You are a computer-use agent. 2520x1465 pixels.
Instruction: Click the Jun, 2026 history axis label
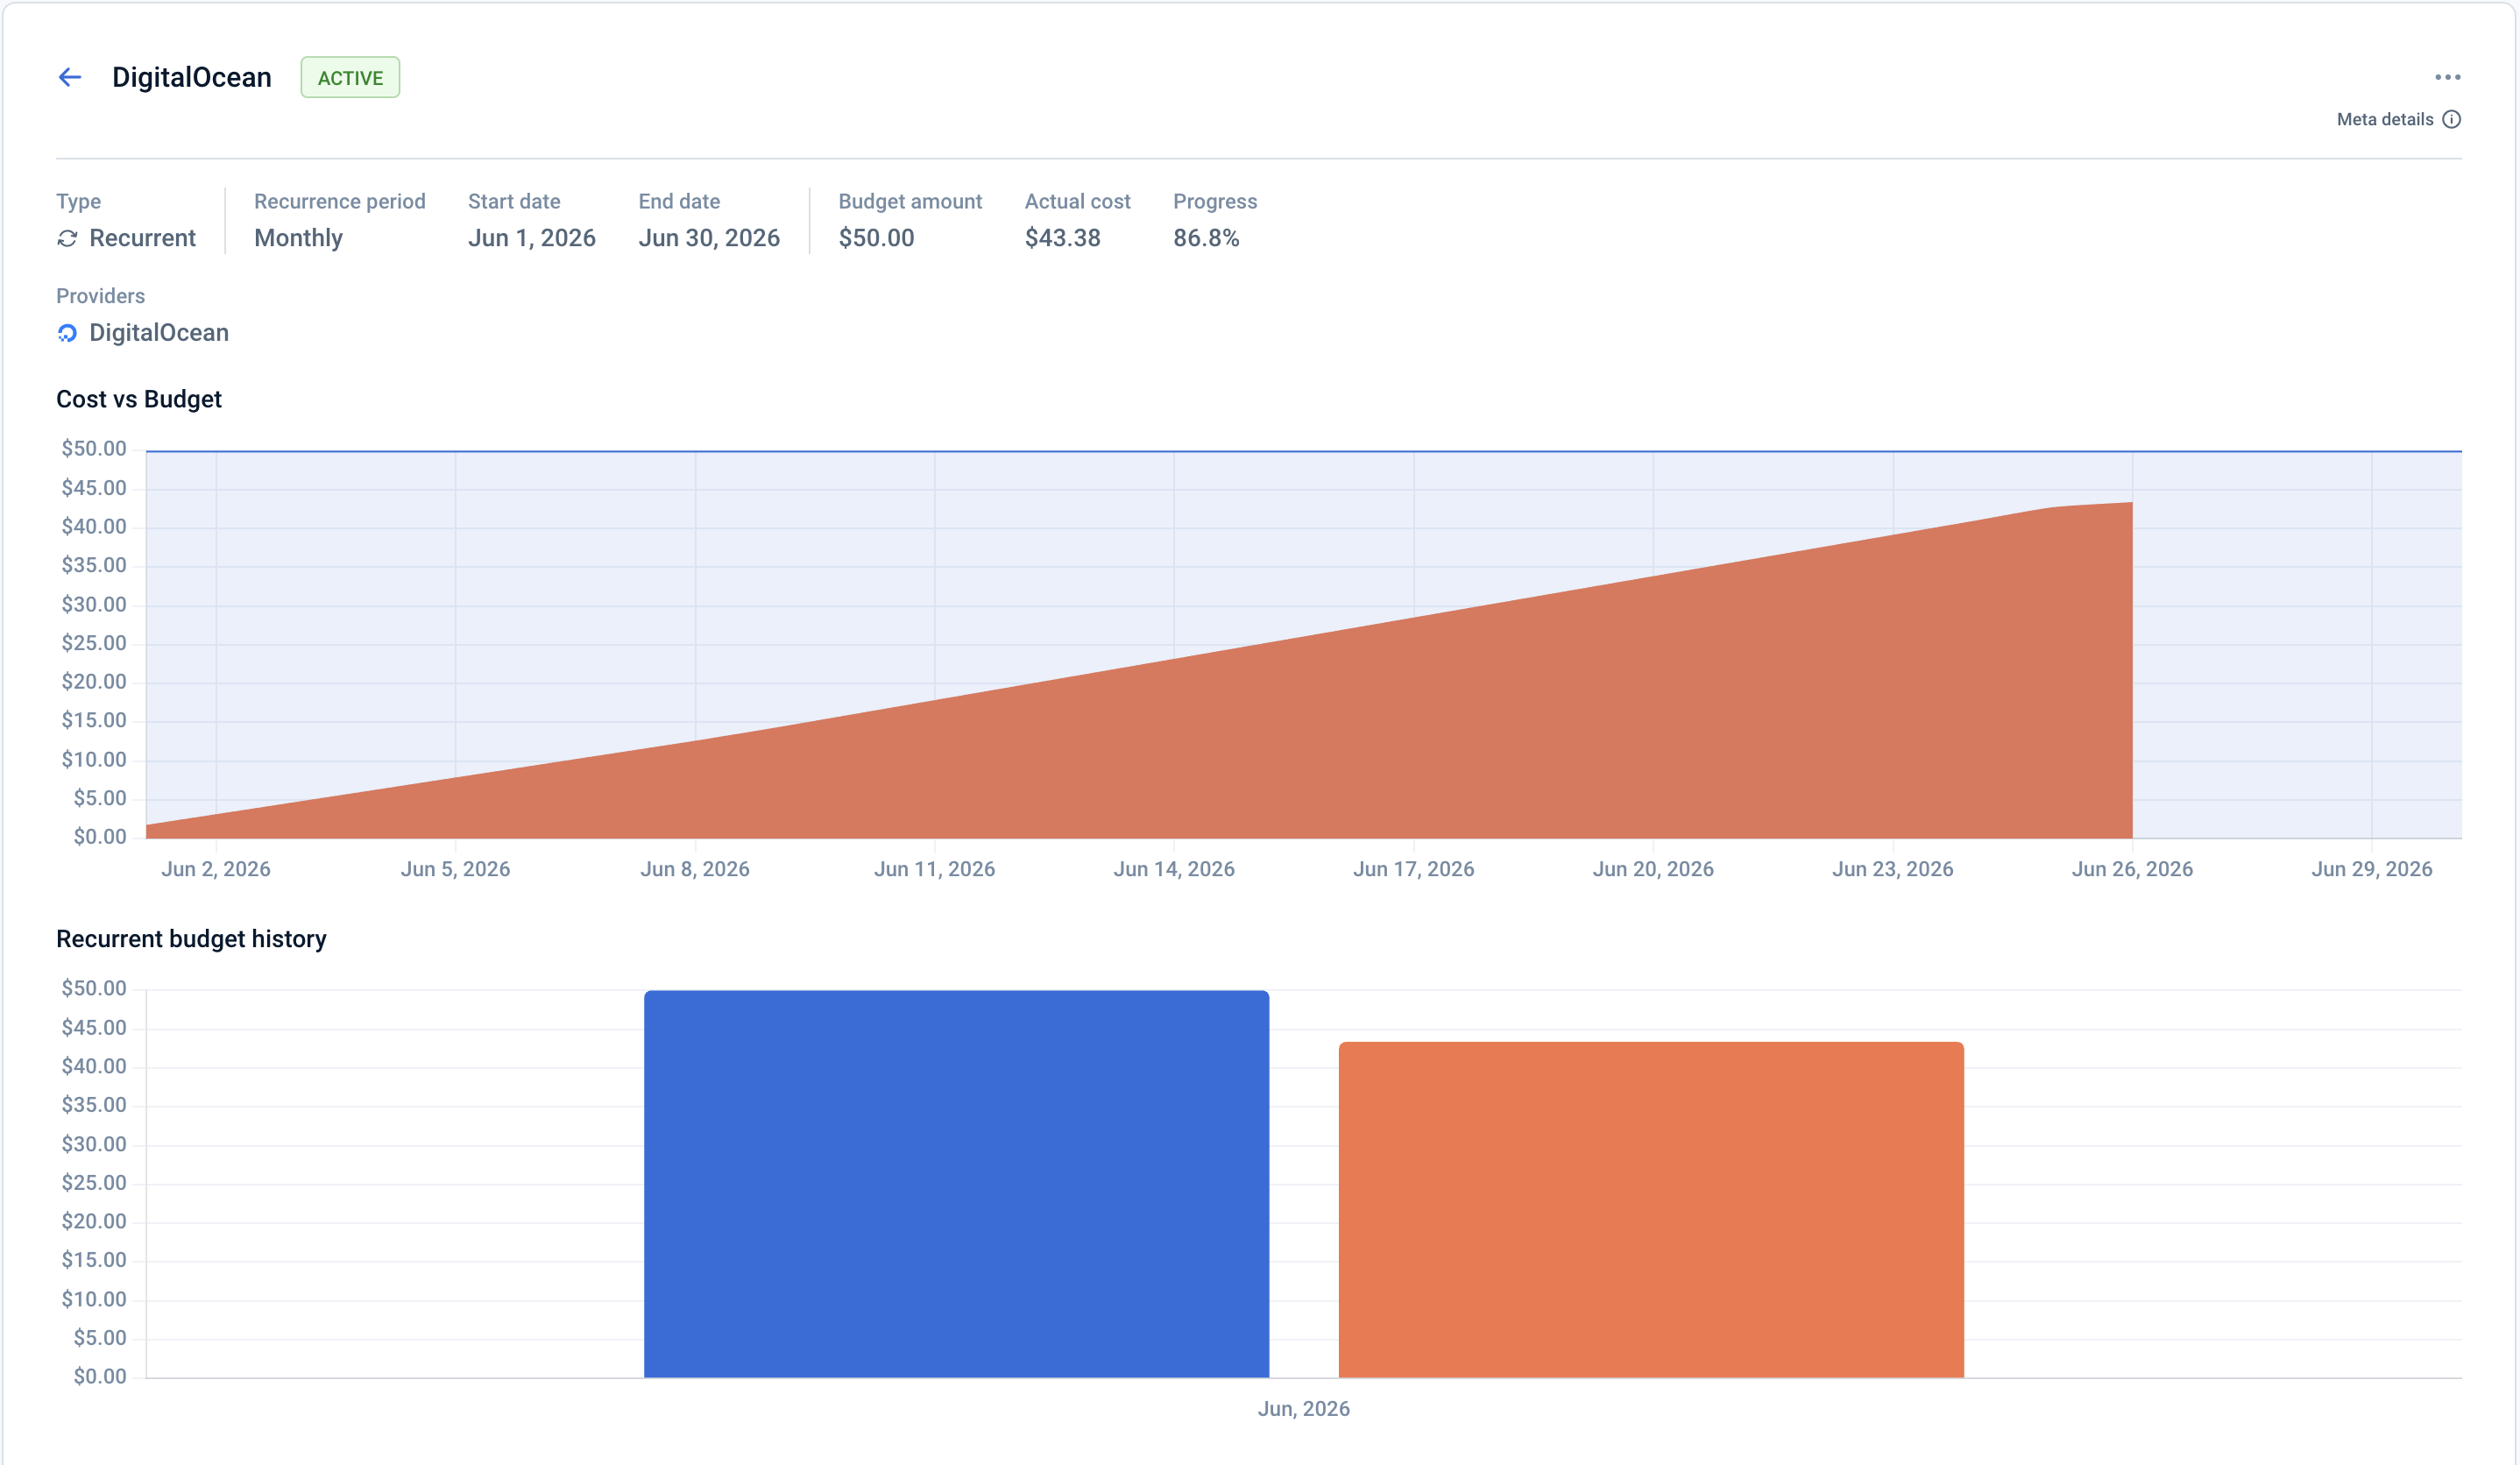point(1304,1408)
